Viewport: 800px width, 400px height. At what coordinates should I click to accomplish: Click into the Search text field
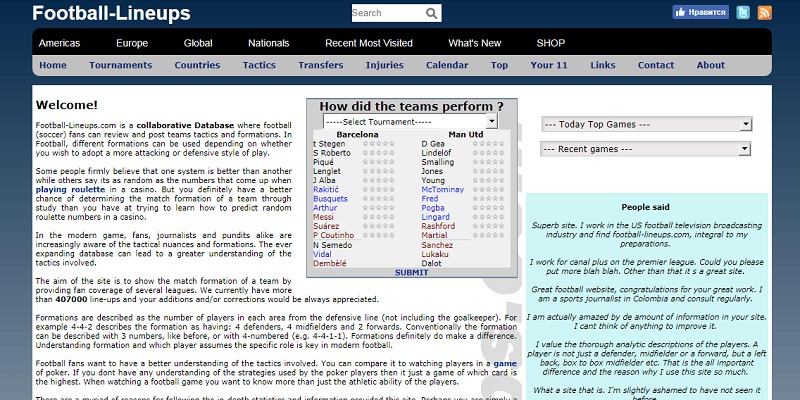pos(386,14)
